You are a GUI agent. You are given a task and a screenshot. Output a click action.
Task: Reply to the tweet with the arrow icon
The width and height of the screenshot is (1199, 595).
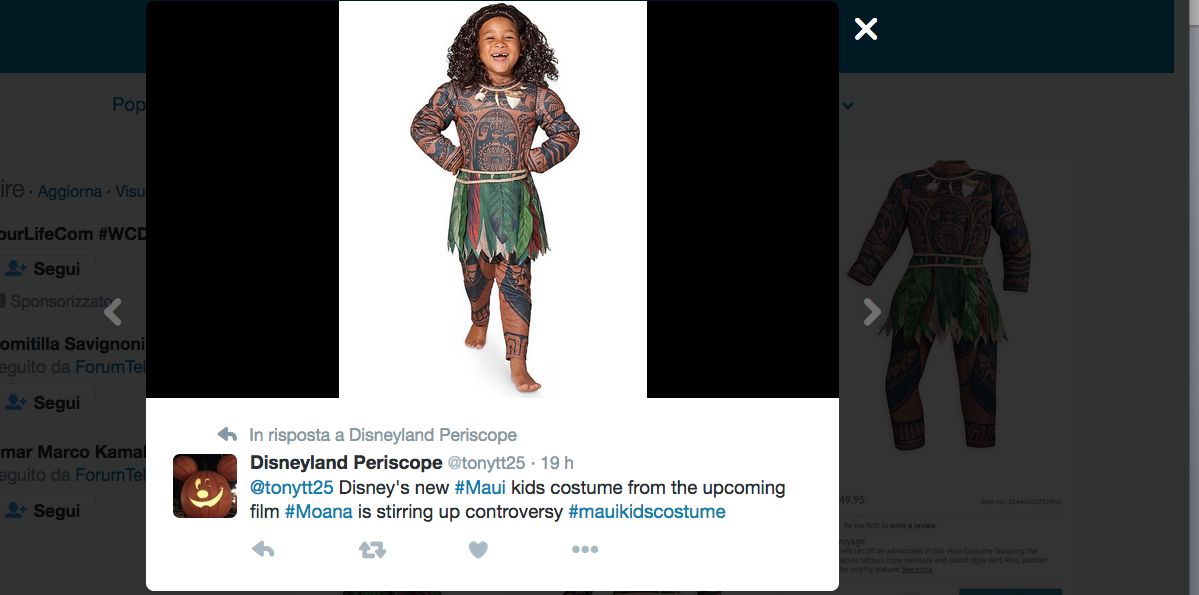click(263, 549)
